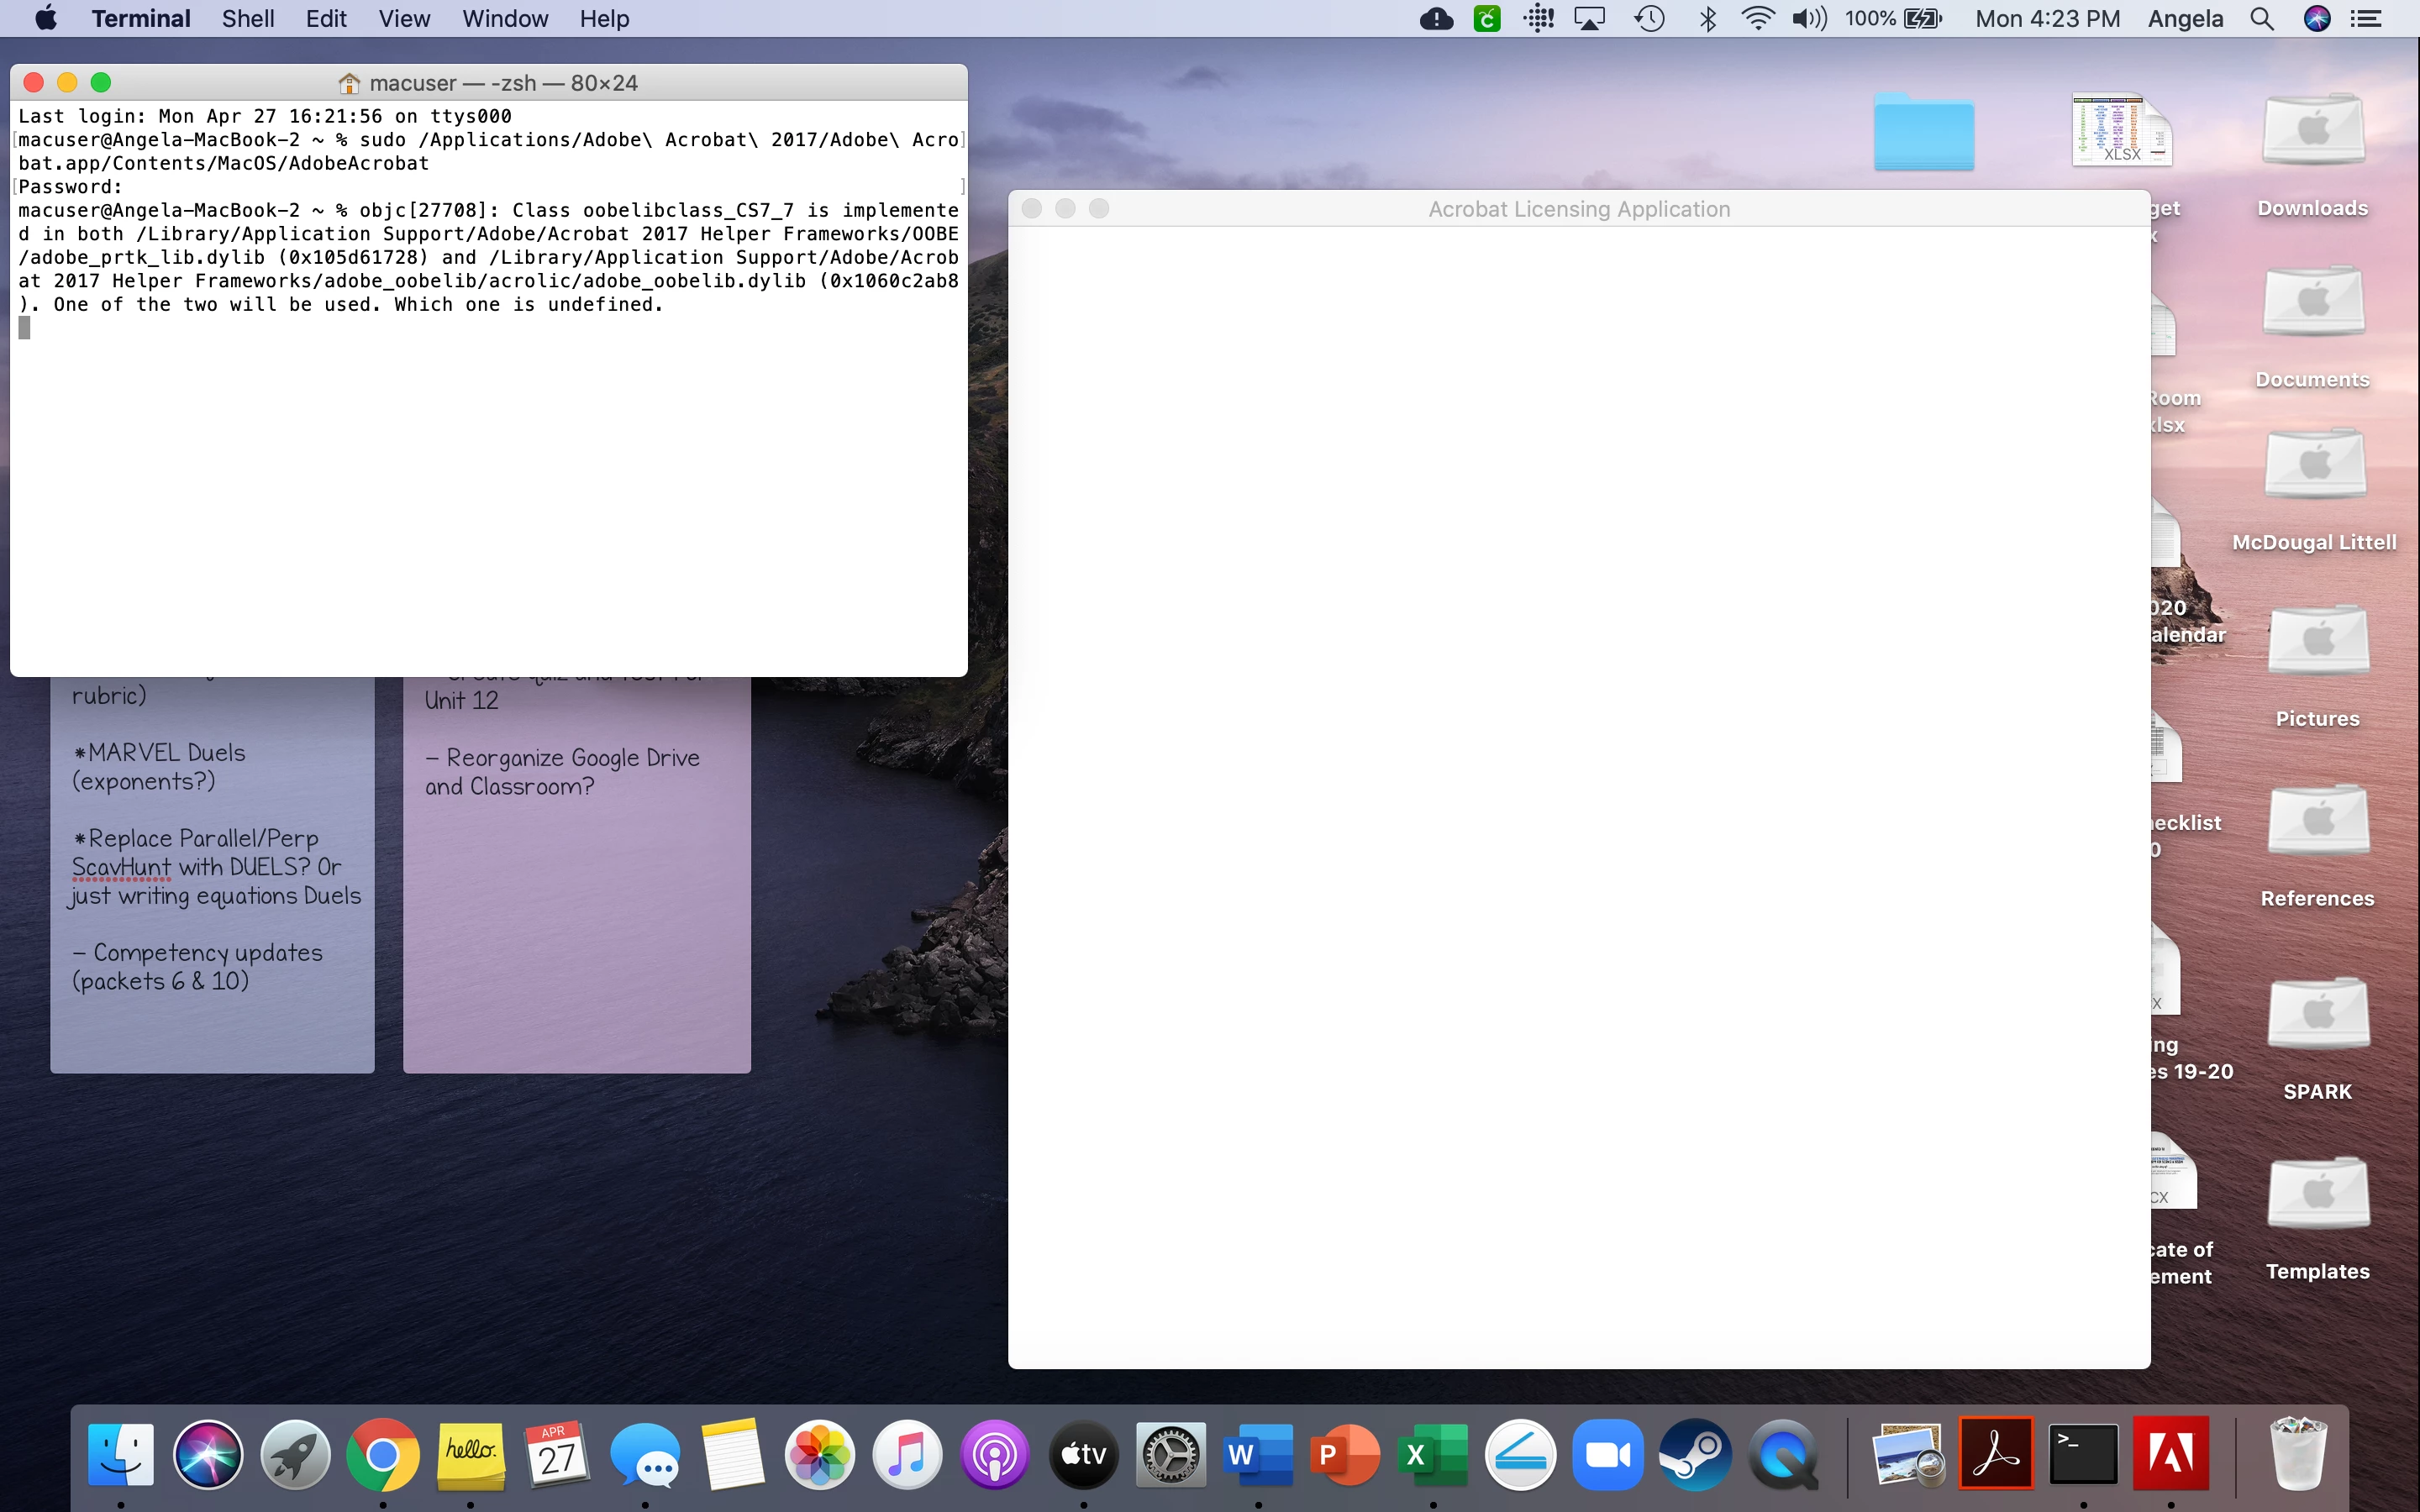This screenshot has height=1512, width=2420.
Task: Open the Window menu in Terminal
Action: click(504, 19)
